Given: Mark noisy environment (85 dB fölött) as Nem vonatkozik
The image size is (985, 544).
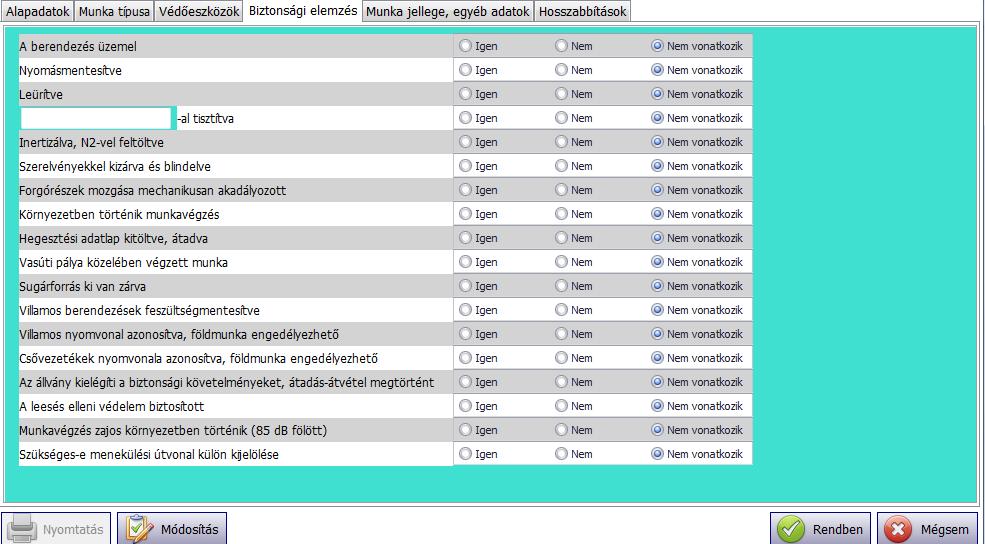Looking at the screenshot, I should click(697, 430).
